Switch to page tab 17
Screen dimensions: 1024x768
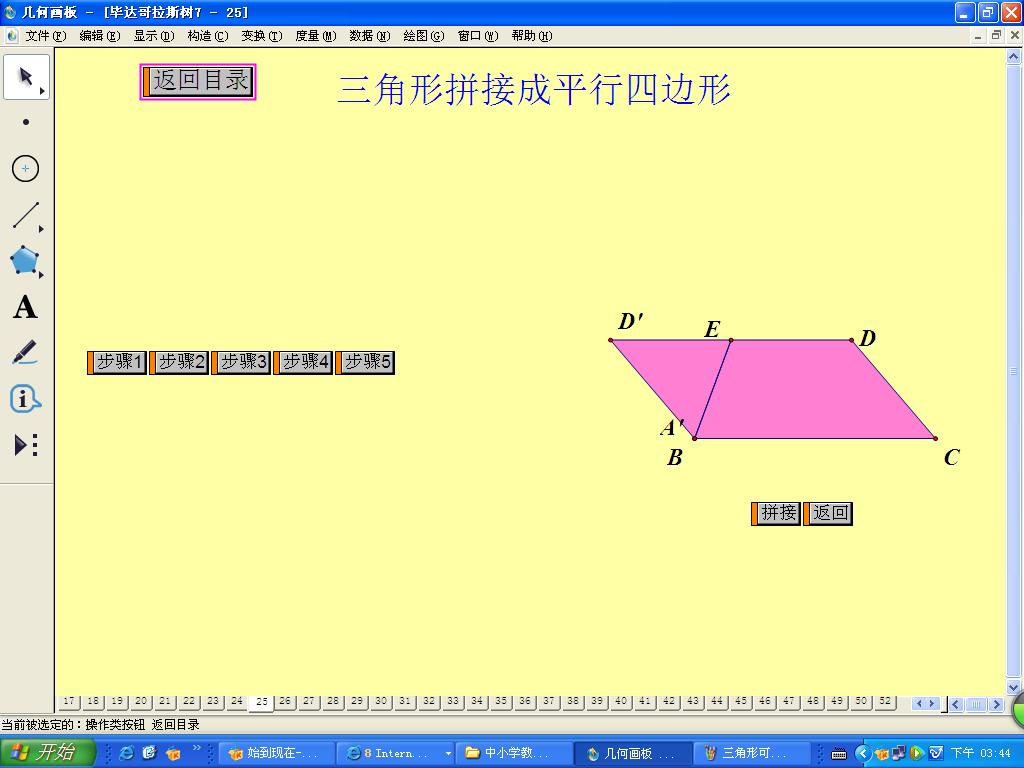69,701
